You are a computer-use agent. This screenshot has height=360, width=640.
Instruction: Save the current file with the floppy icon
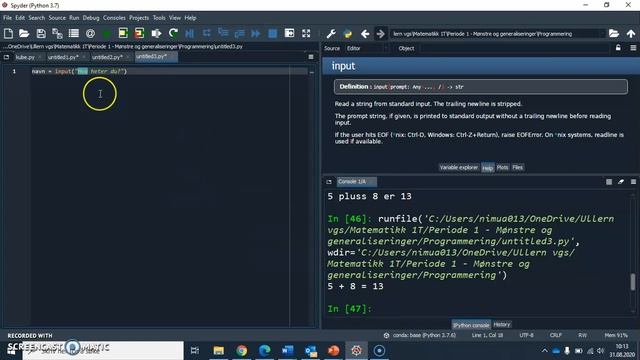(x=41, y=33)
